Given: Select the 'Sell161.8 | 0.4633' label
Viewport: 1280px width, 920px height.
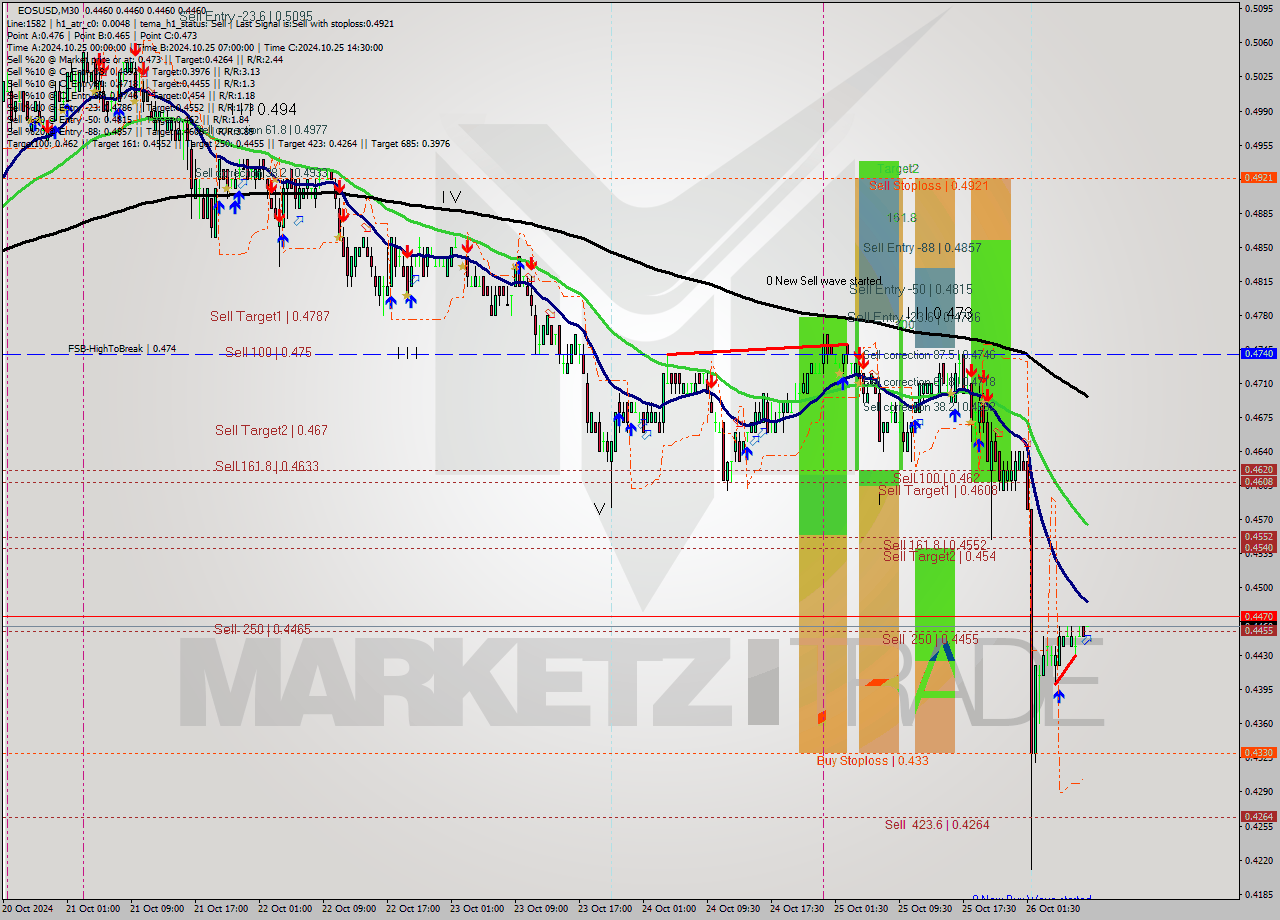Looking at the screenshot, I should (x=267, y=465).
